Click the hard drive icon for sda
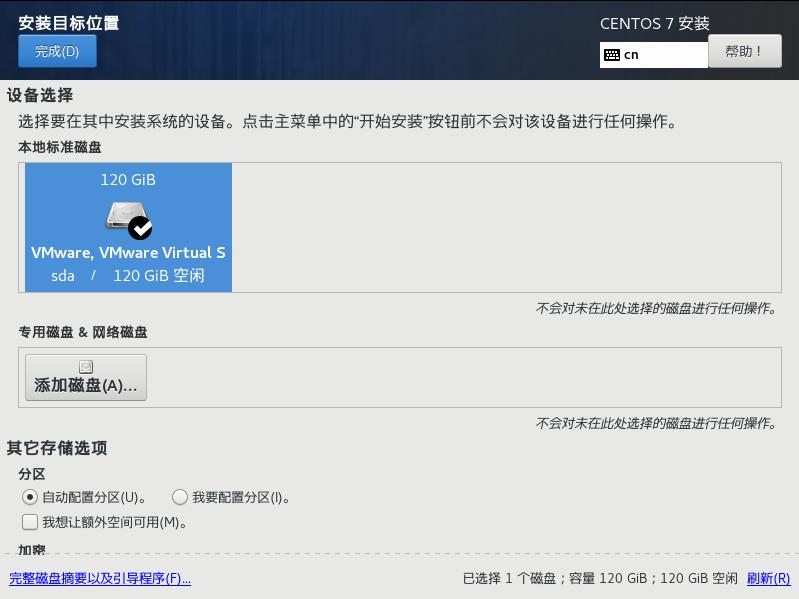Viewport: 799px width, 599px height. pyautogui.click(x=126, y=215)
